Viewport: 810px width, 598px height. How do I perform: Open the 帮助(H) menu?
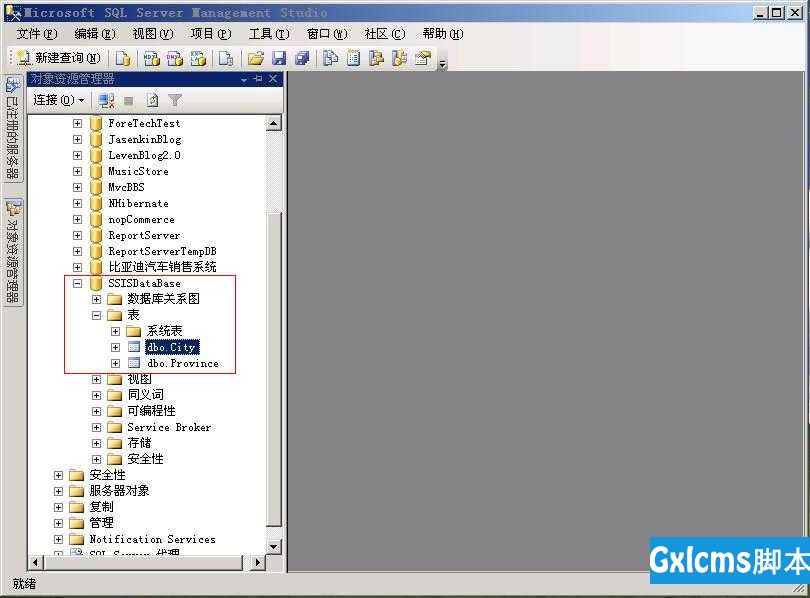point(443,34)
